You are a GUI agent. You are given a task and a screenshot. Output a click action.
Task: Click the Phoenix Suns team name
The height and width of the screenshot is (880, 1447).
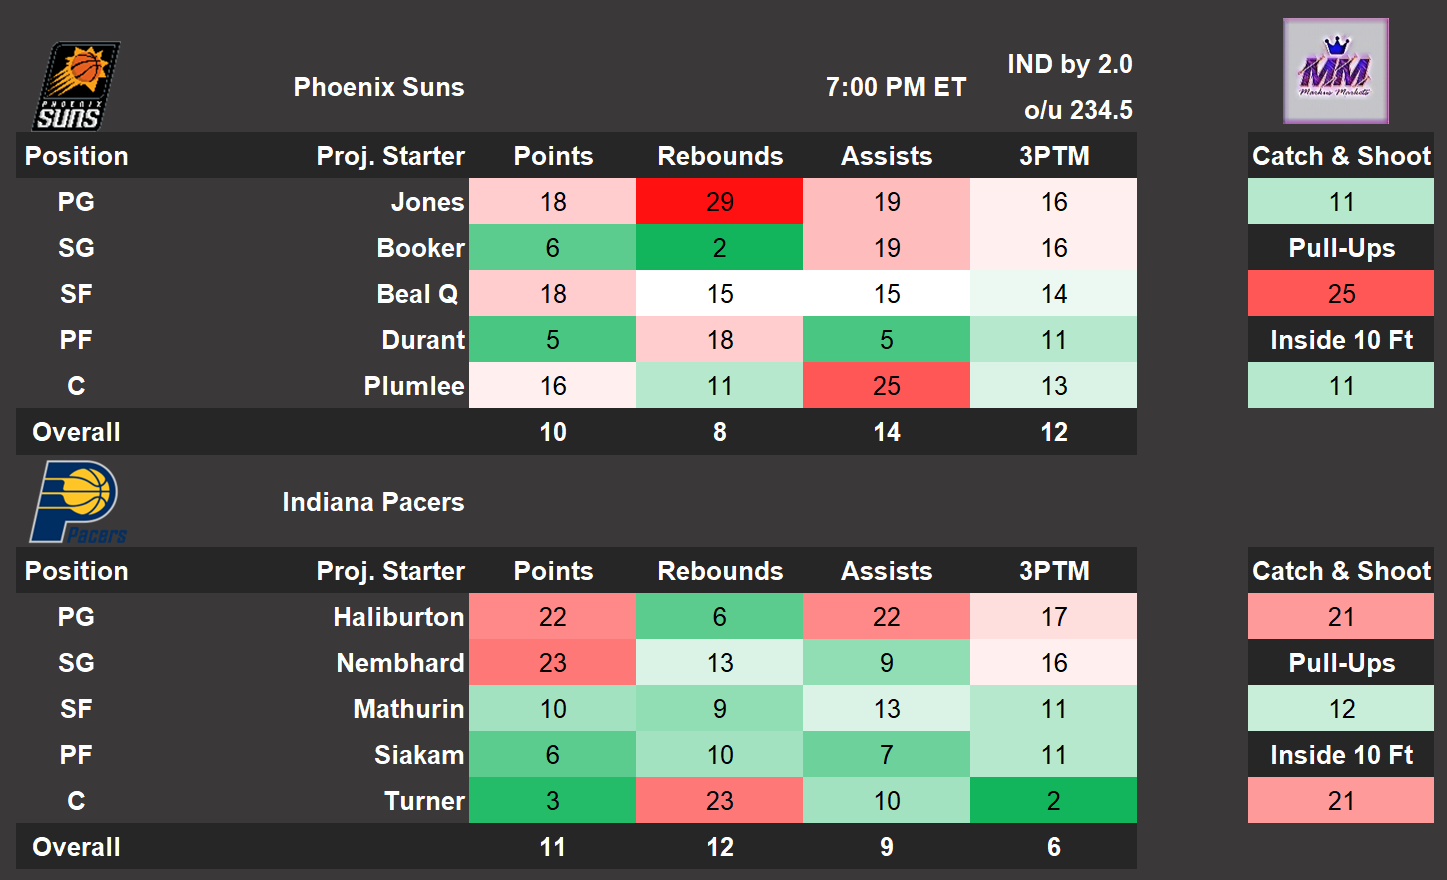379,87
